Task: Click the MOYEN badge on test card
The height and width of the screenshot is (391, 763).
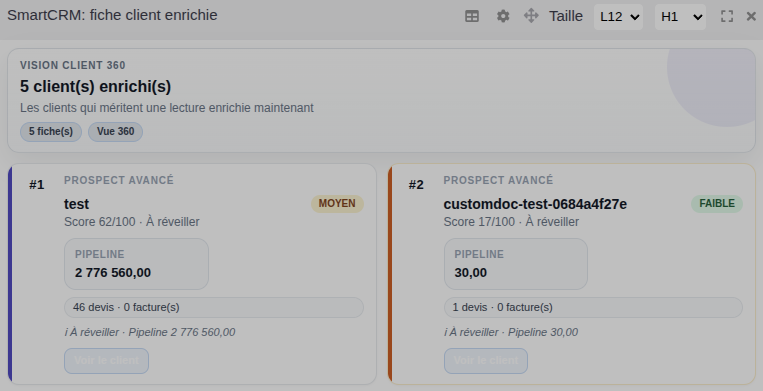Action: [x=337, y=204]
